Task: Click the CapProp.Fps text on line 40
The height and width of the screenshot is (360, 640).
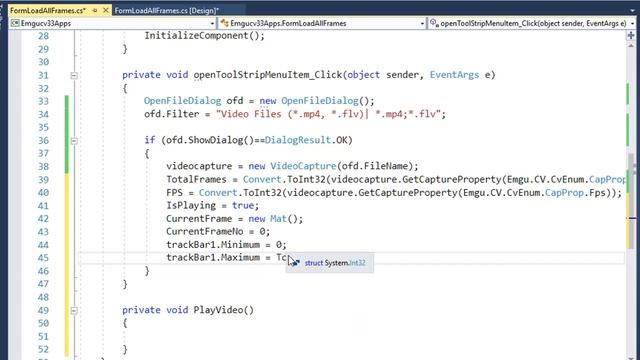Action: 576,192
